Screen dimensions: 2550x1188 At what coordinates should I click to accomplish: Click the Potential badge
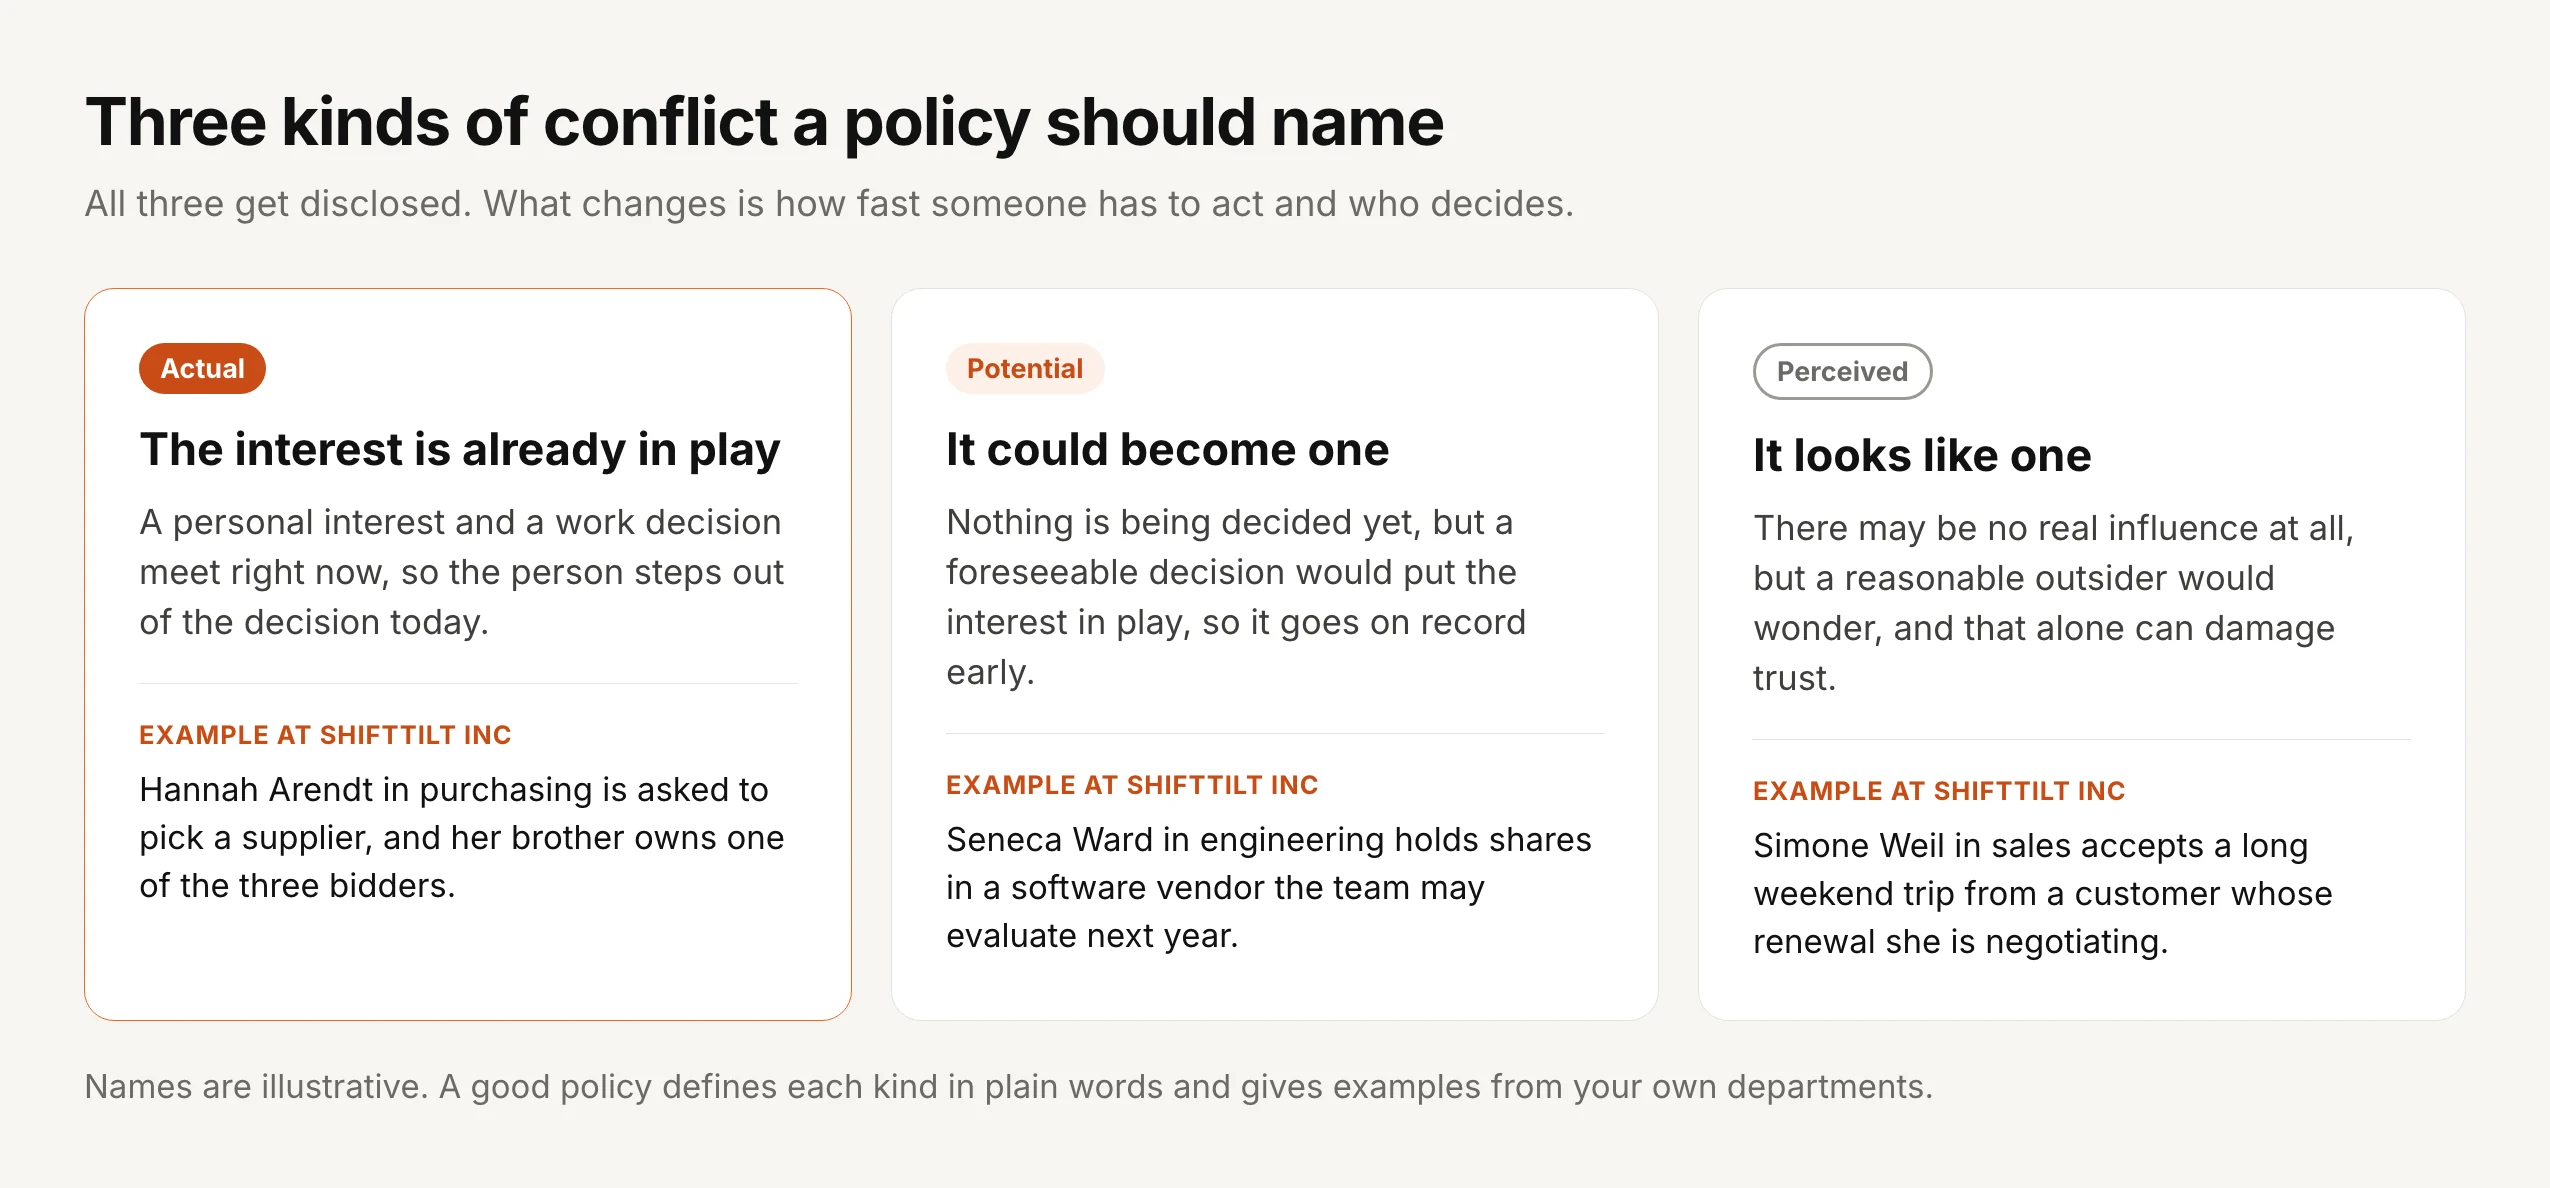point(1025,368)
